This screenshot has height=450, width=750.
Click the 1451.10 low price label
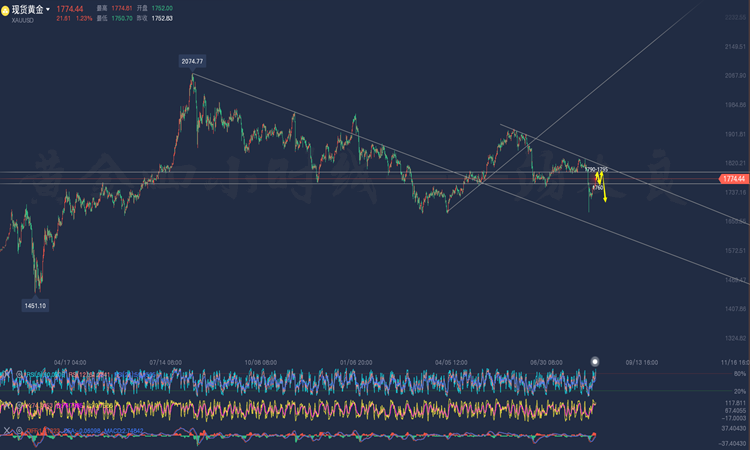point(35,306)
